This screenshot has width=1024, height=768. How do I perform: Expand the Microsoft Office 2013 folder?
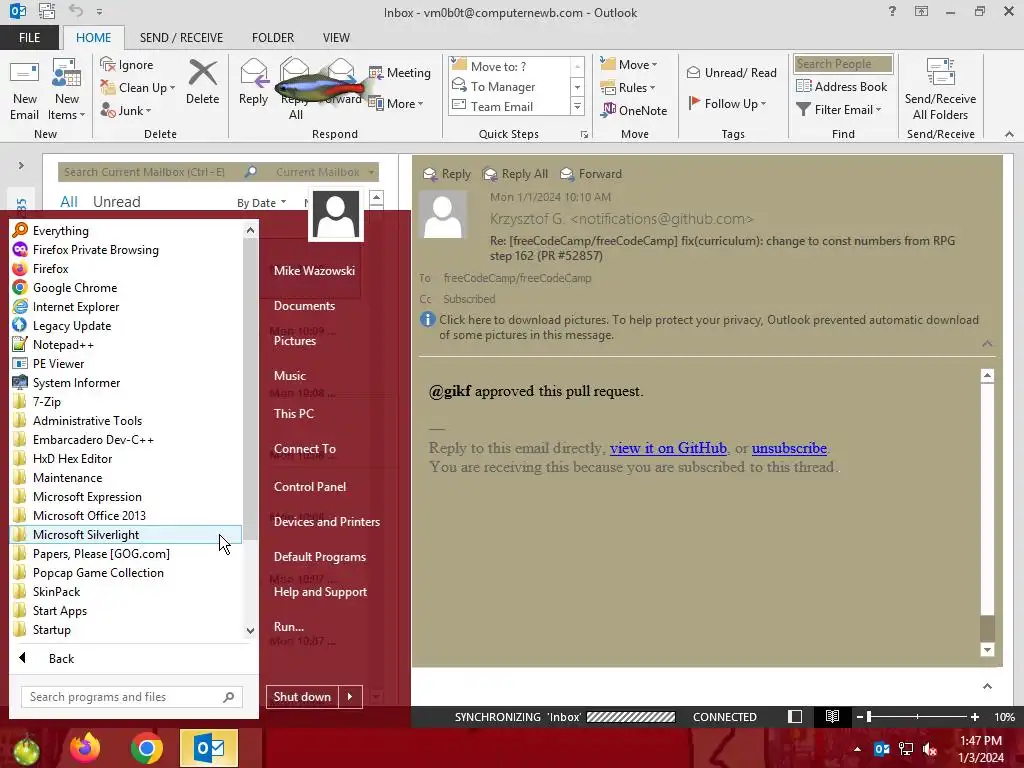point(127,515)
